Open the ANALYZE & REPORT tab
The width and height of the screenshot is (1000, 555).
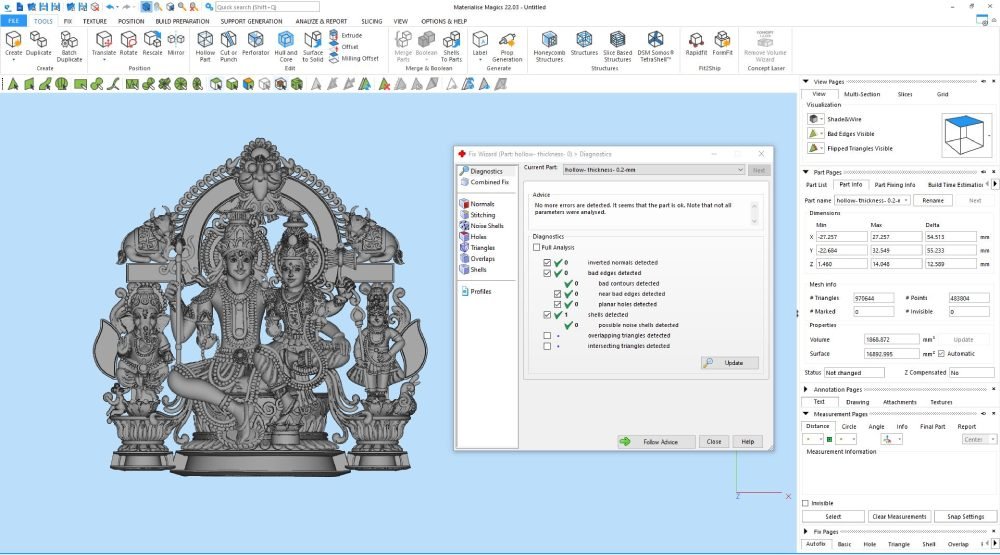pyautogui.click(x=321, y=21)
